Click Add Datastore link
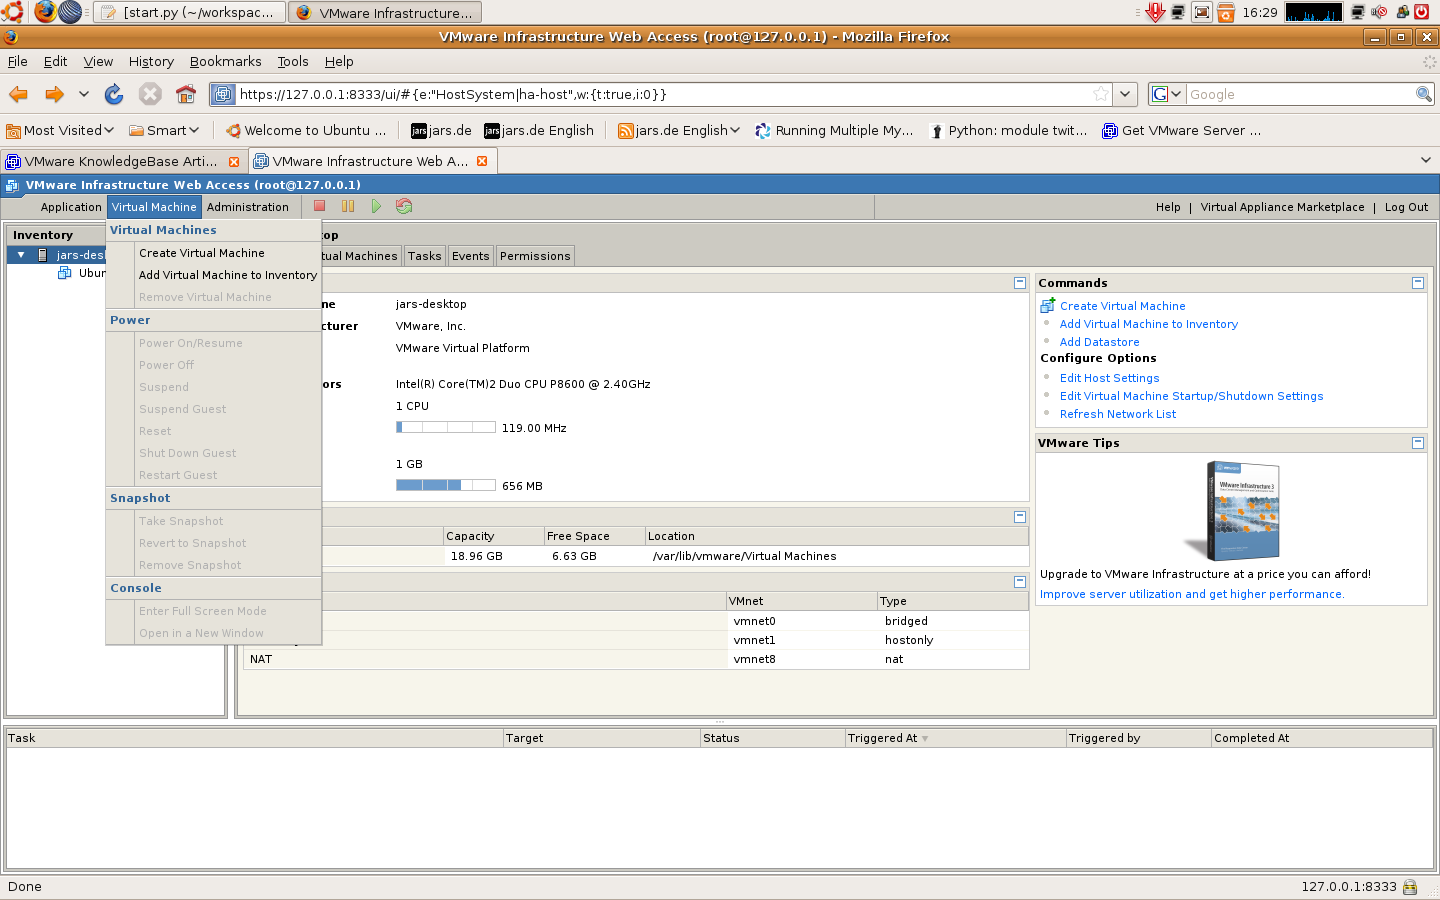The width and height of the screenshot is (1440, 900). coord(1099,342)
